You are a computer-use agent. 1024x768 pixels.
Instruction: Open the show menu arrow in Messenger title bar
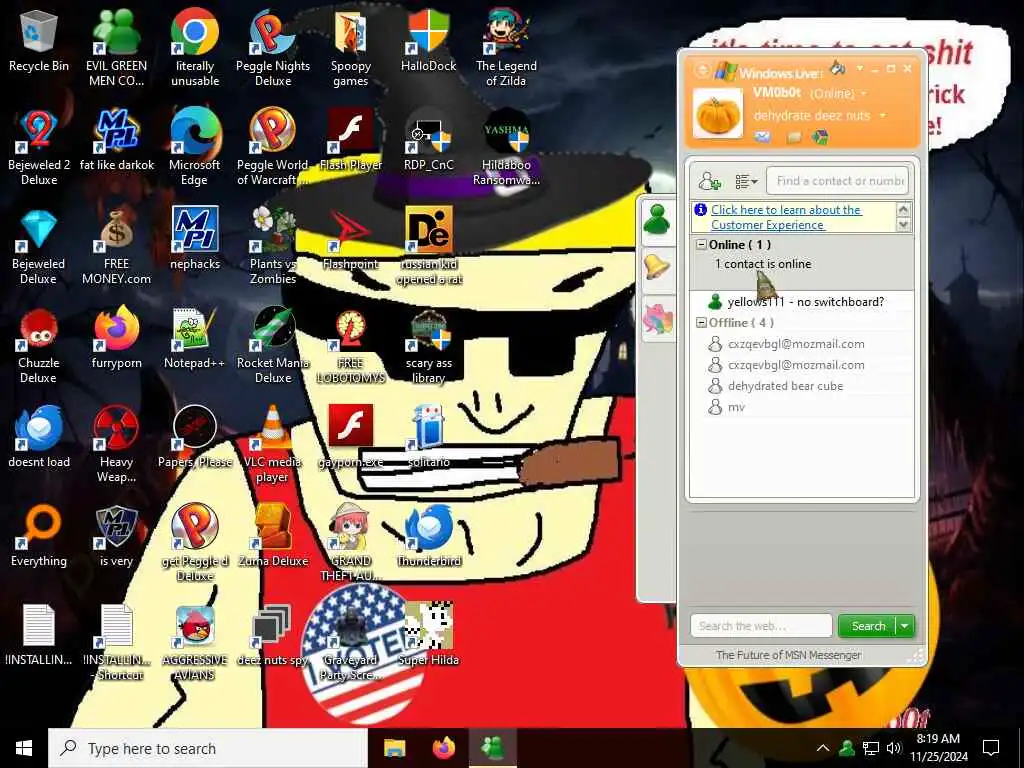(x=860, y=68)
